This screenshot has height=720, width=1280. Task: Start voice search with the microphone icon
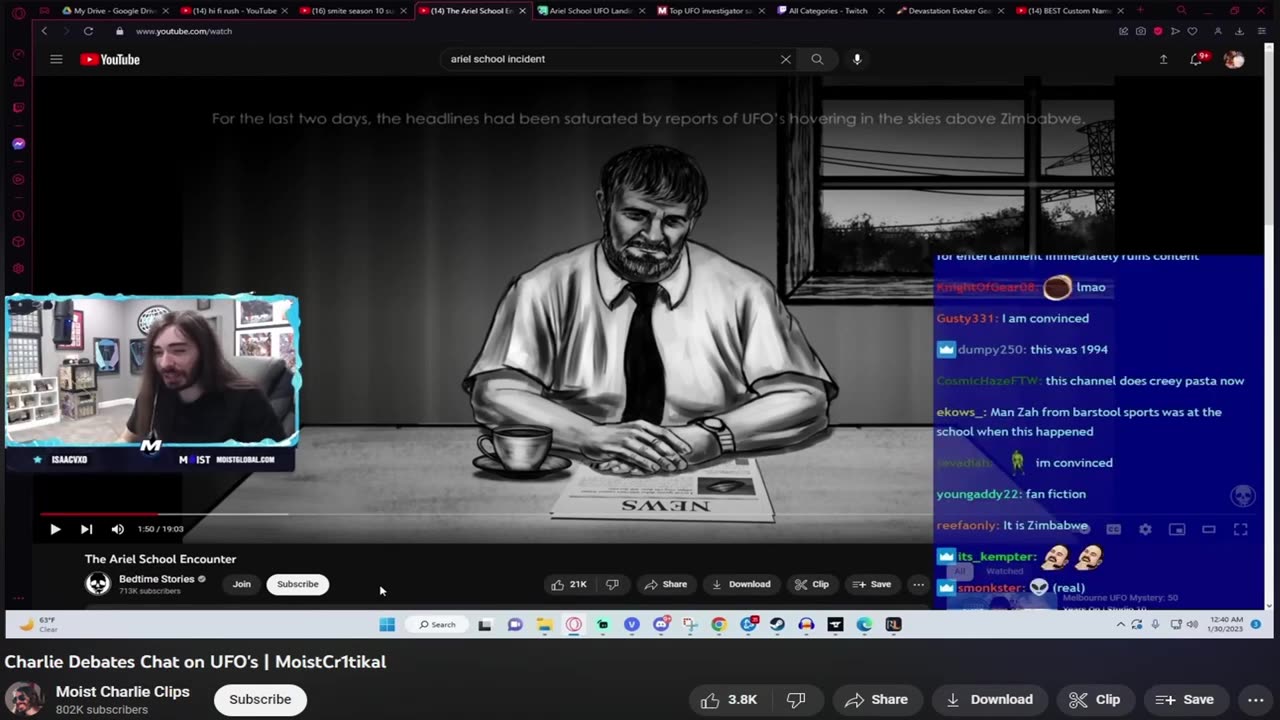[x=857, y=59]
